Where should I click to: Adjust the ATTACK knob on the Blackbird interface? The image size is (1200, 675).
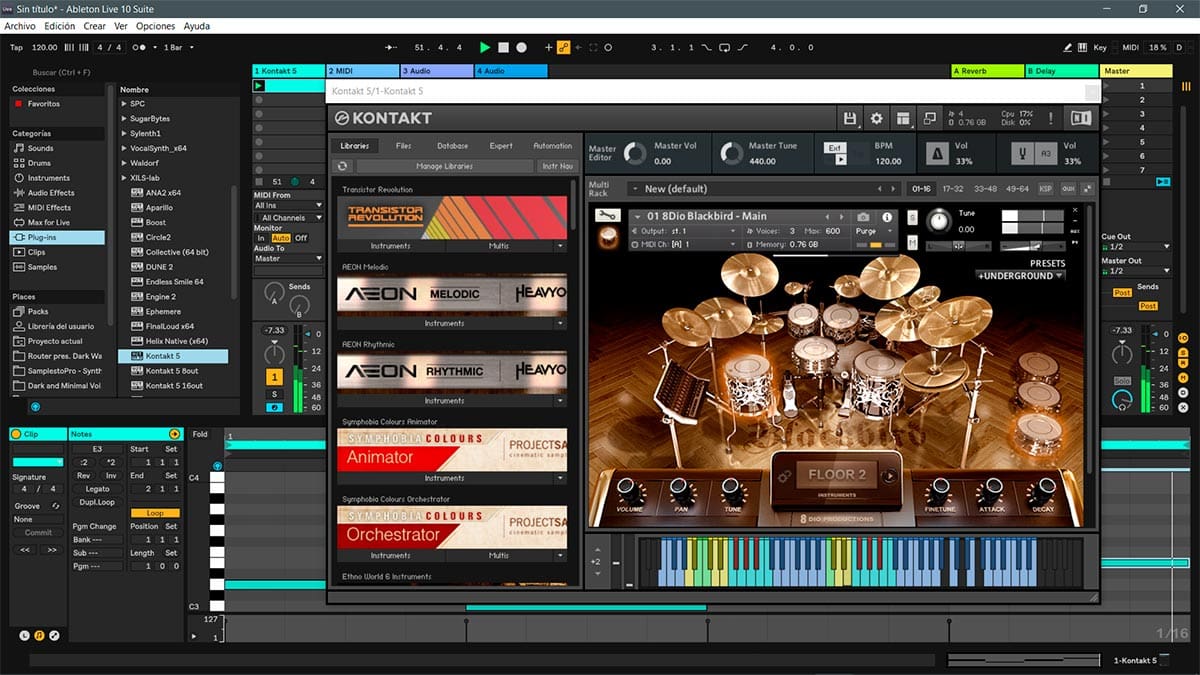tap(991, 490)
